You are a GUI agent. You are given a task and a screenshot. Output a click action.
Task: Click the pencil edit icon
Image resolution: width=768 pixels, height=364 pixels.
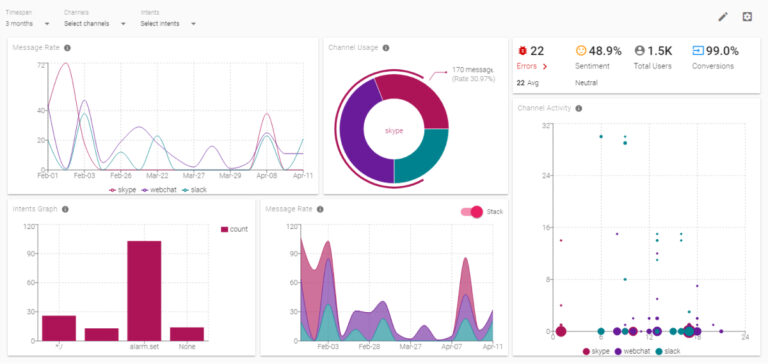pos(723,17)
